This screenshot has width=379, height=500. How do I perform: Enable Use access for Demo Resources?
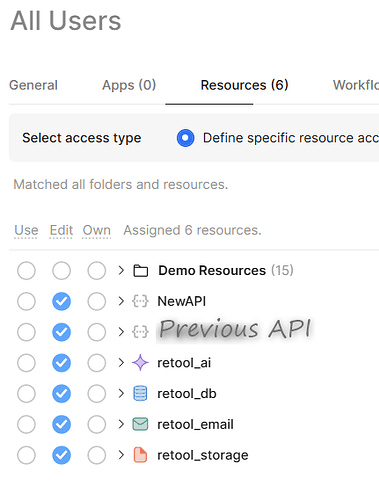26,271
